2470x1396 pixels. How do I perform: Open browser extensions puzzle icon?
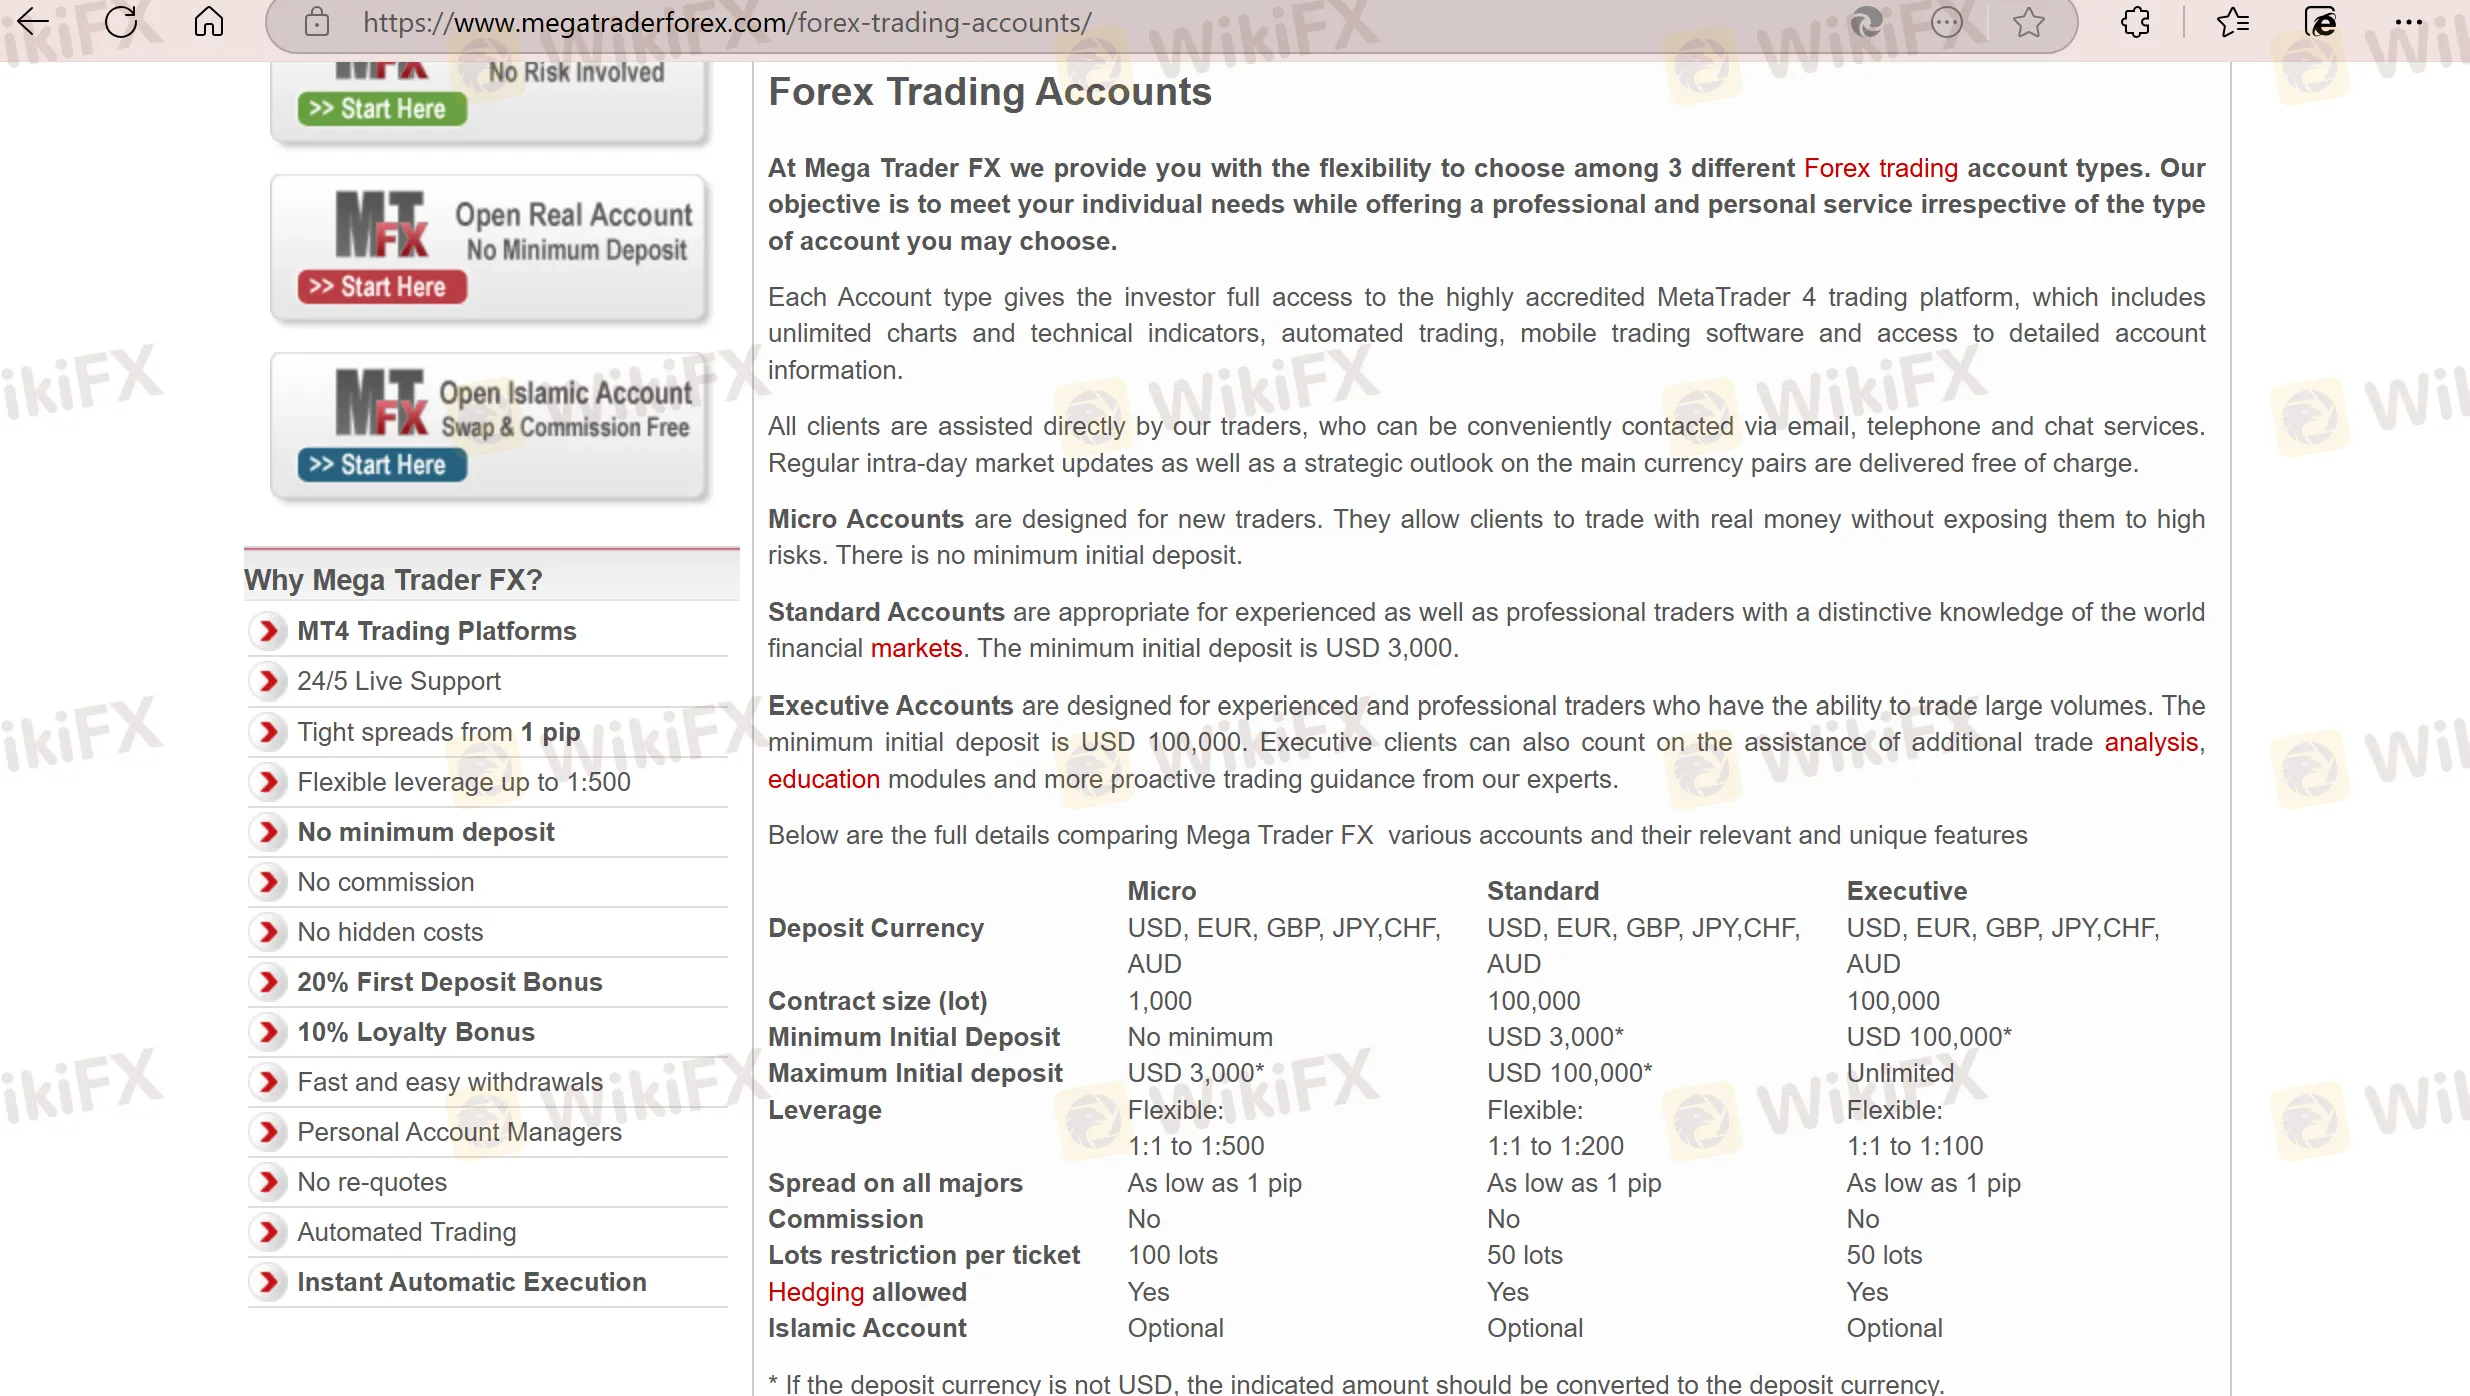point(2135,22)
